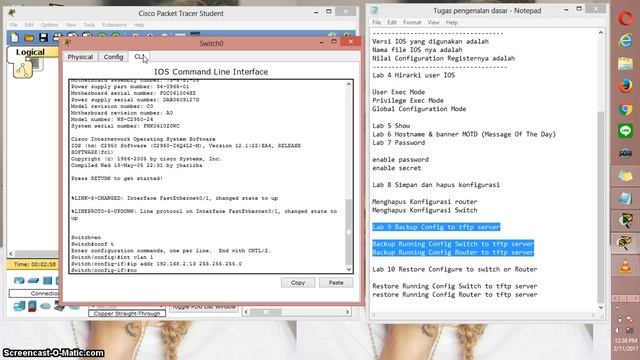
Task: Select WAN cloud device category icon
Action: [45, 306]
